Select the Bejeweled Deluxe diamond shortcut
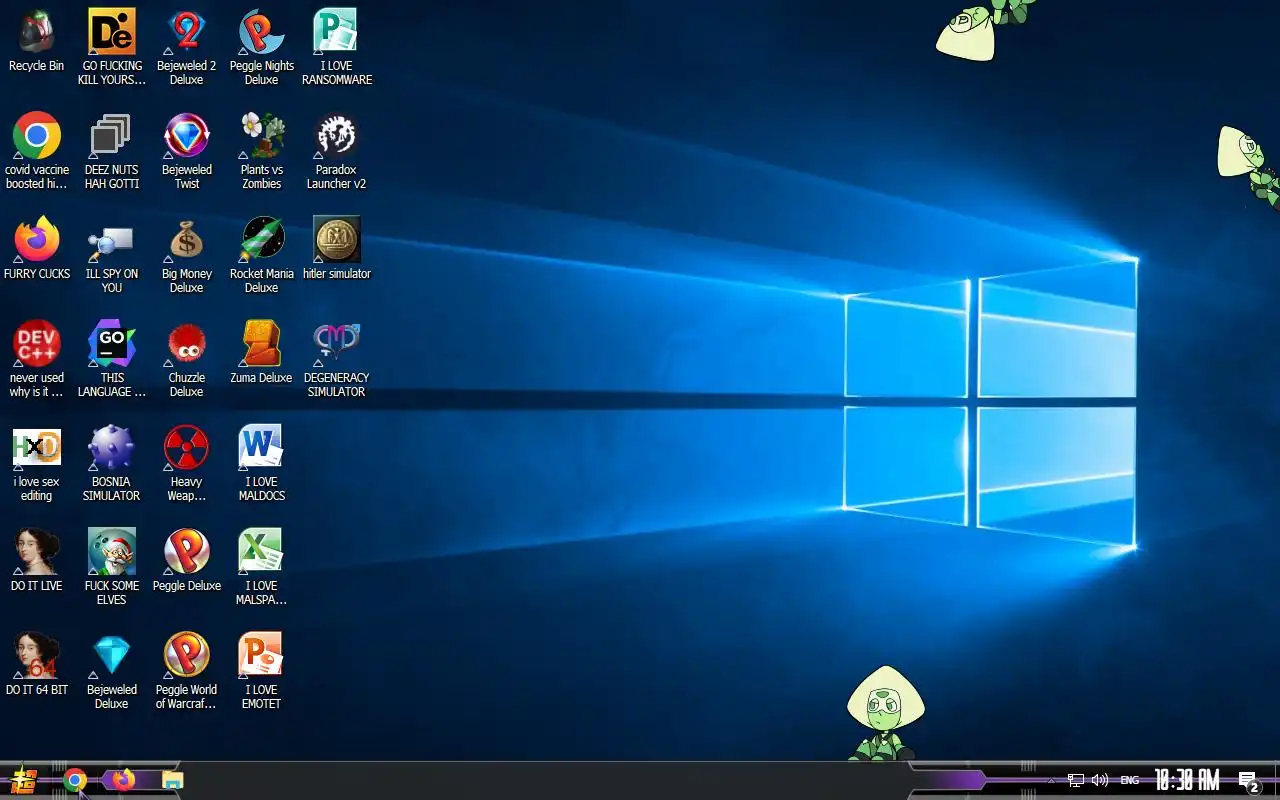 112,671
